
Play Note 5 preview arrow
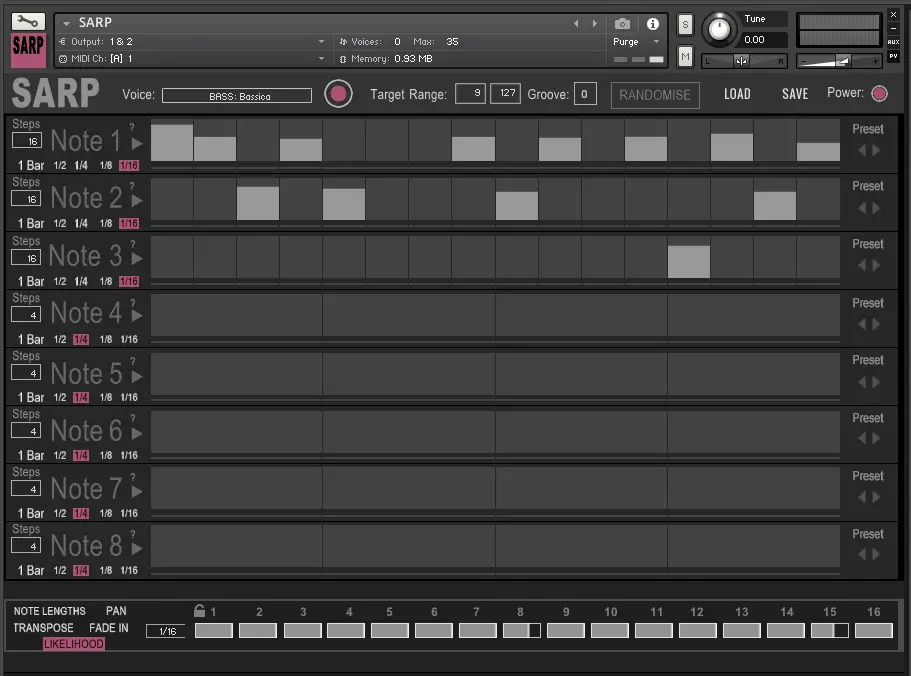(x=137, y=376)
